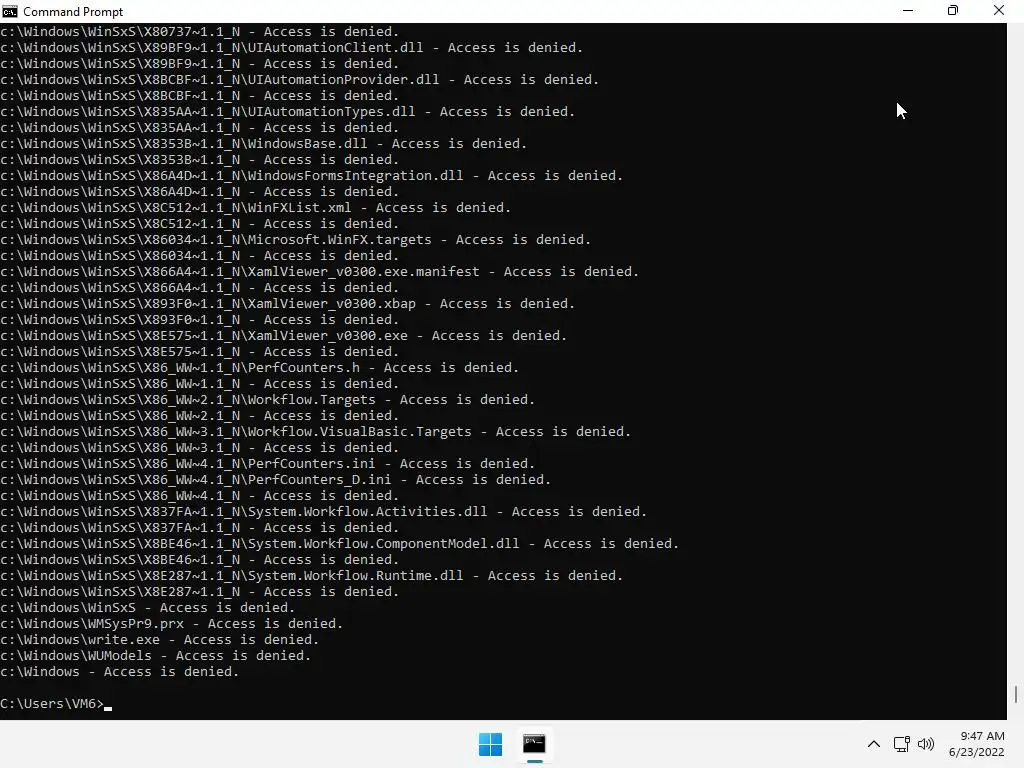Image resolution: width=1024 pixels, height=768 pixels.
Task: Open the clock showing 9:47 AM
Action: pyautogui.click(x=982, y=736)
